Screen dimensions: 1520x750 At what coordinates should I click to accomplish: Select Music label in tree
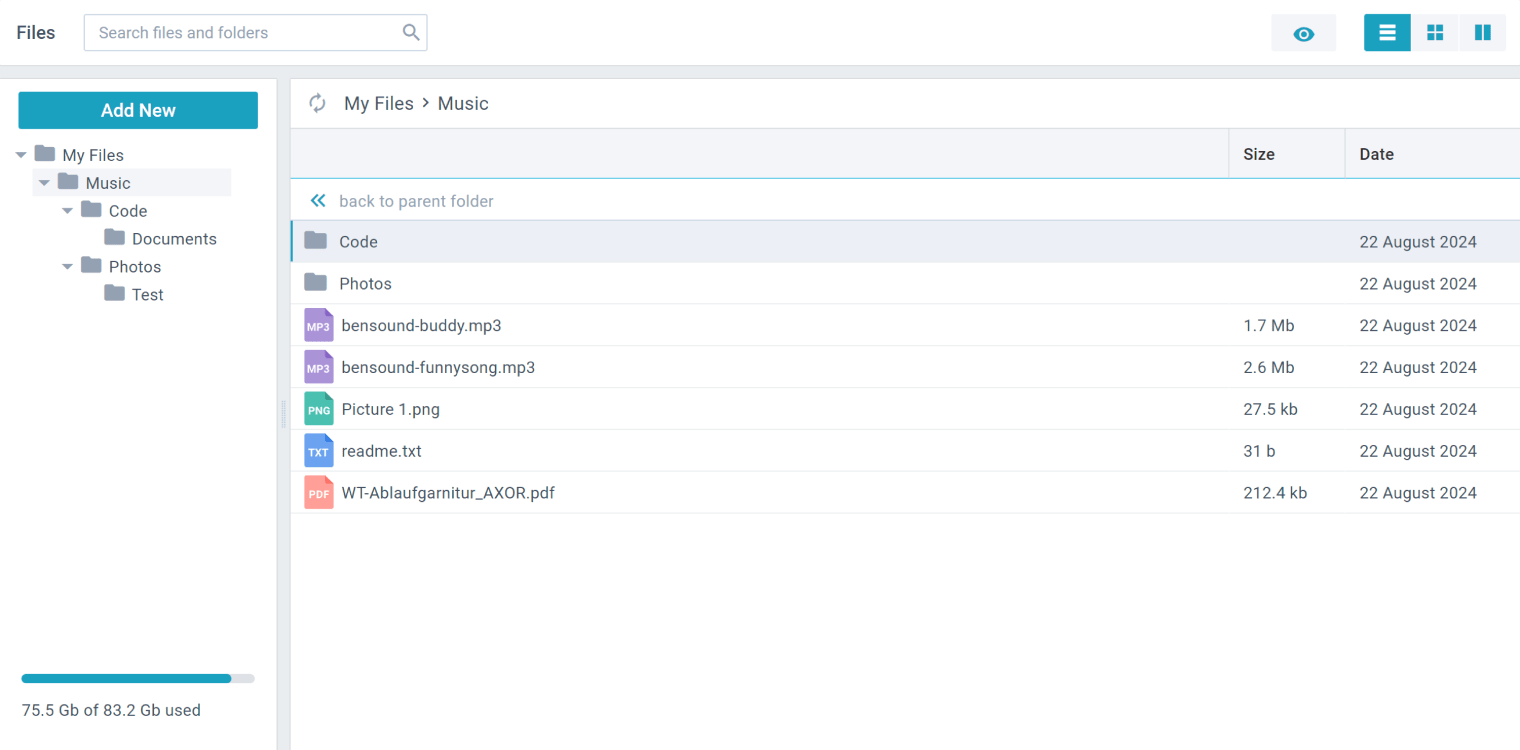tap(108, 183)
